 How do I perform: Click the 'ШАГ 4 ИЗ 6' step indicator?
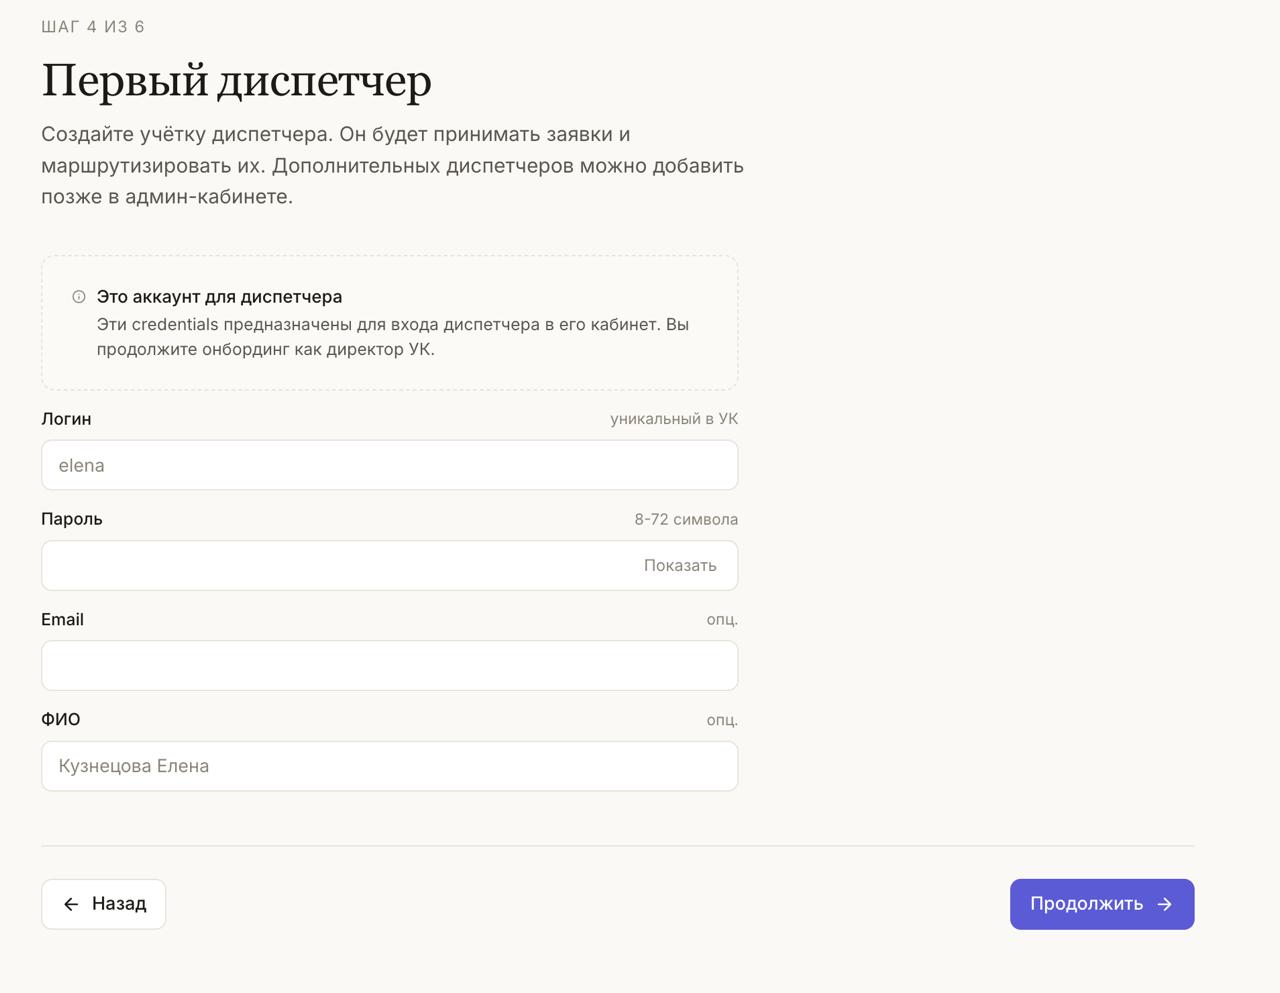click(93, 27)
